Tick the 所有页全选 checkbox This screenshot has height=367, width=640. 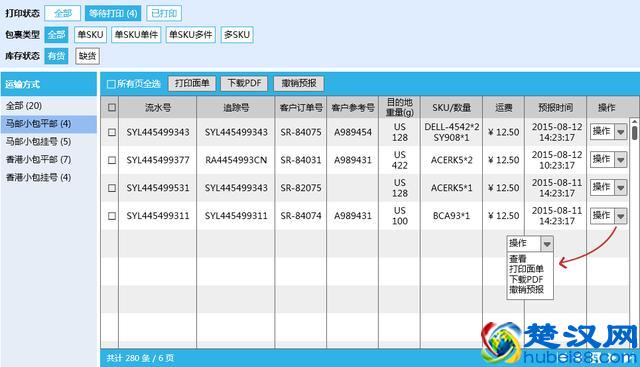pyautogui.click(x=111, y=84)
